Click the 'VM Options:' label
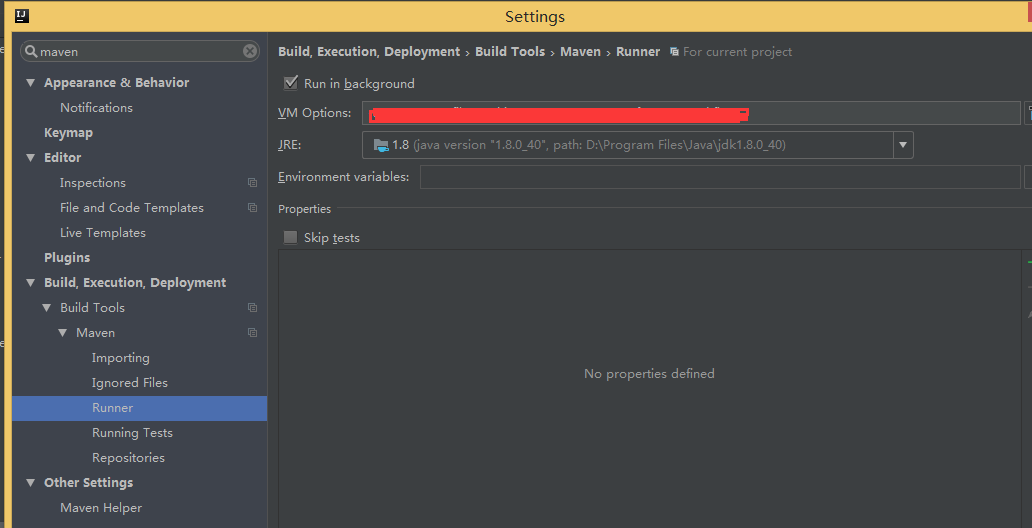The height and width of the screenshot is (528, 1032). click(315, 113)
